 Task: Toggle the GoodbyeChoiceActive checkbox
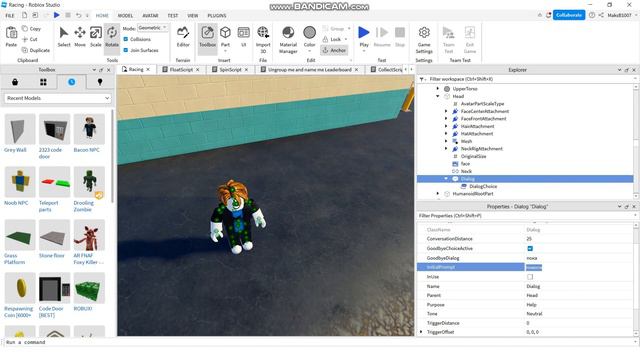[x=530, y=249]
